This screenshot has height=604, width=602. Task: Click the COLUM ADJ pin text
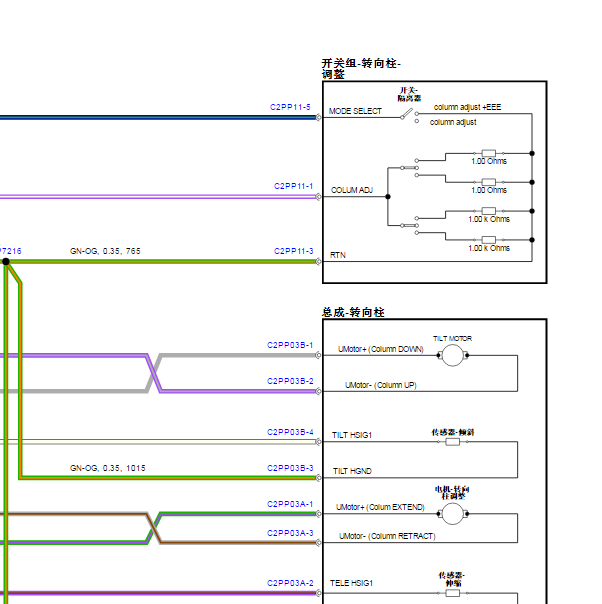[x=352, y=190]
